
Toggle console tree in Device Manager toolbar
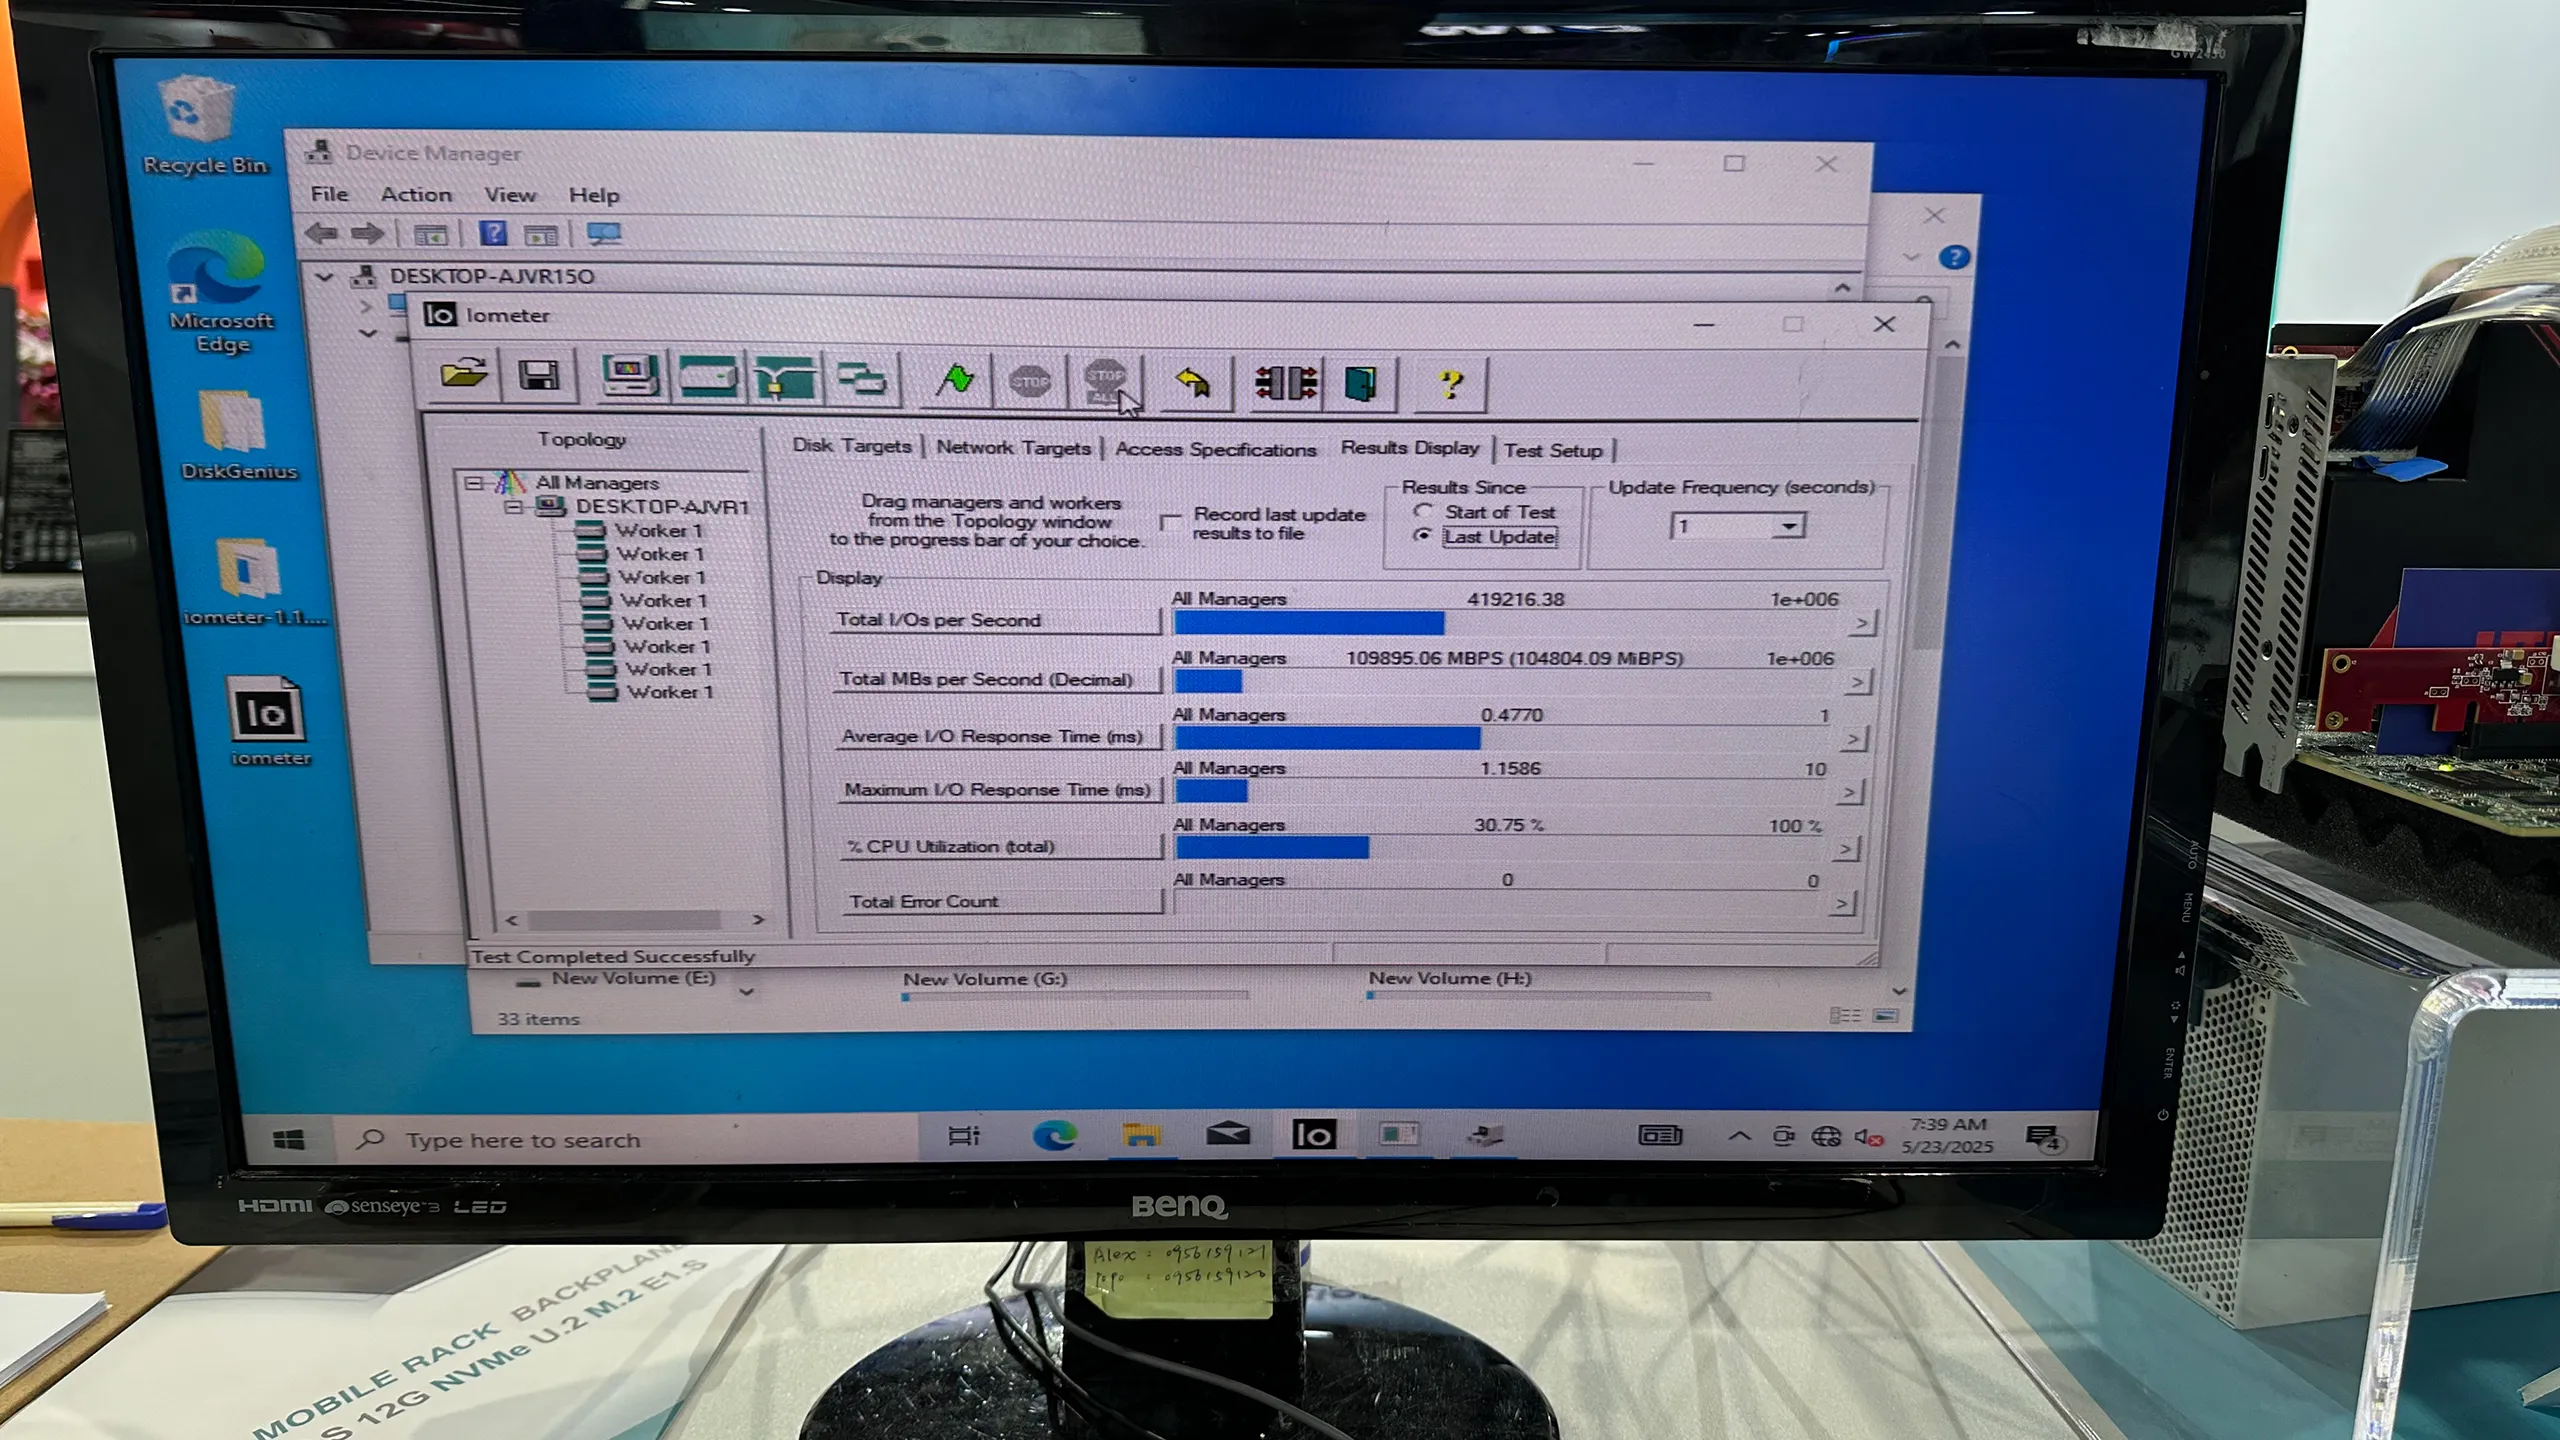(x=430, y=235)
